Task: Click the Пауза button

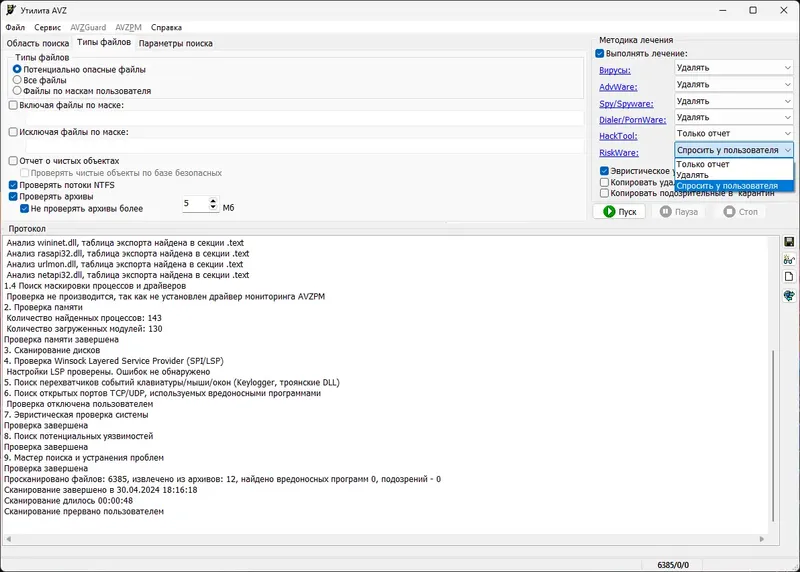Action: [x=679, y=211]
